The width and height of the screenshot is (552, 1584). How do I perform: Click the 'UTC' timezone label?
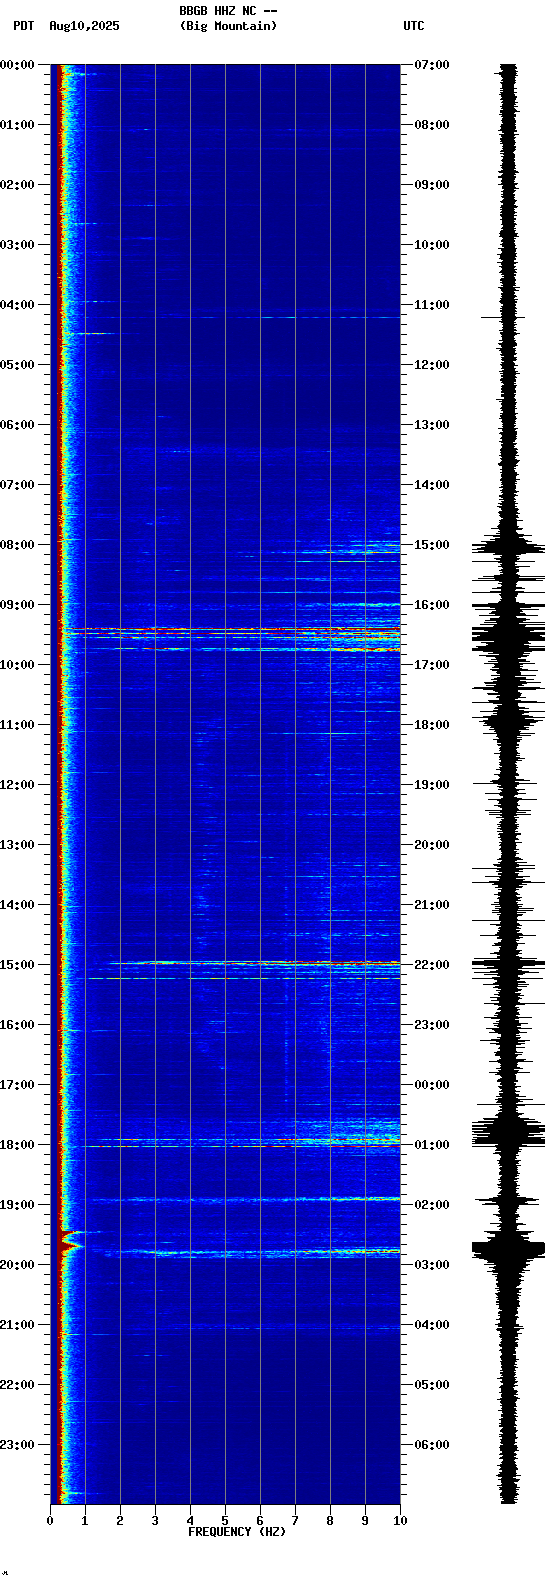414,26
